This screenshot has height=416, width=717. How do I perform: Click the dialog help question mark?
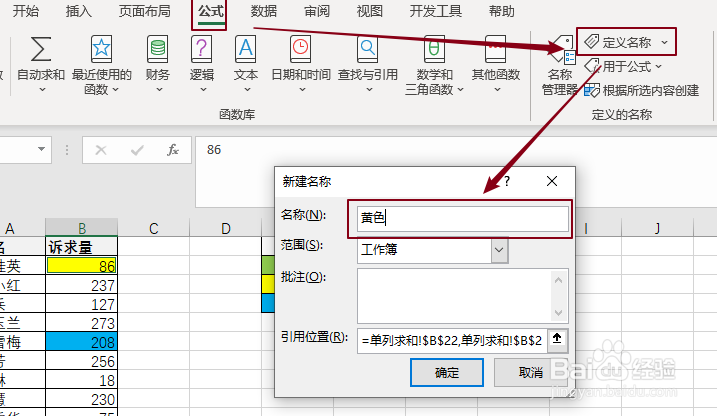tap(507, 181)
